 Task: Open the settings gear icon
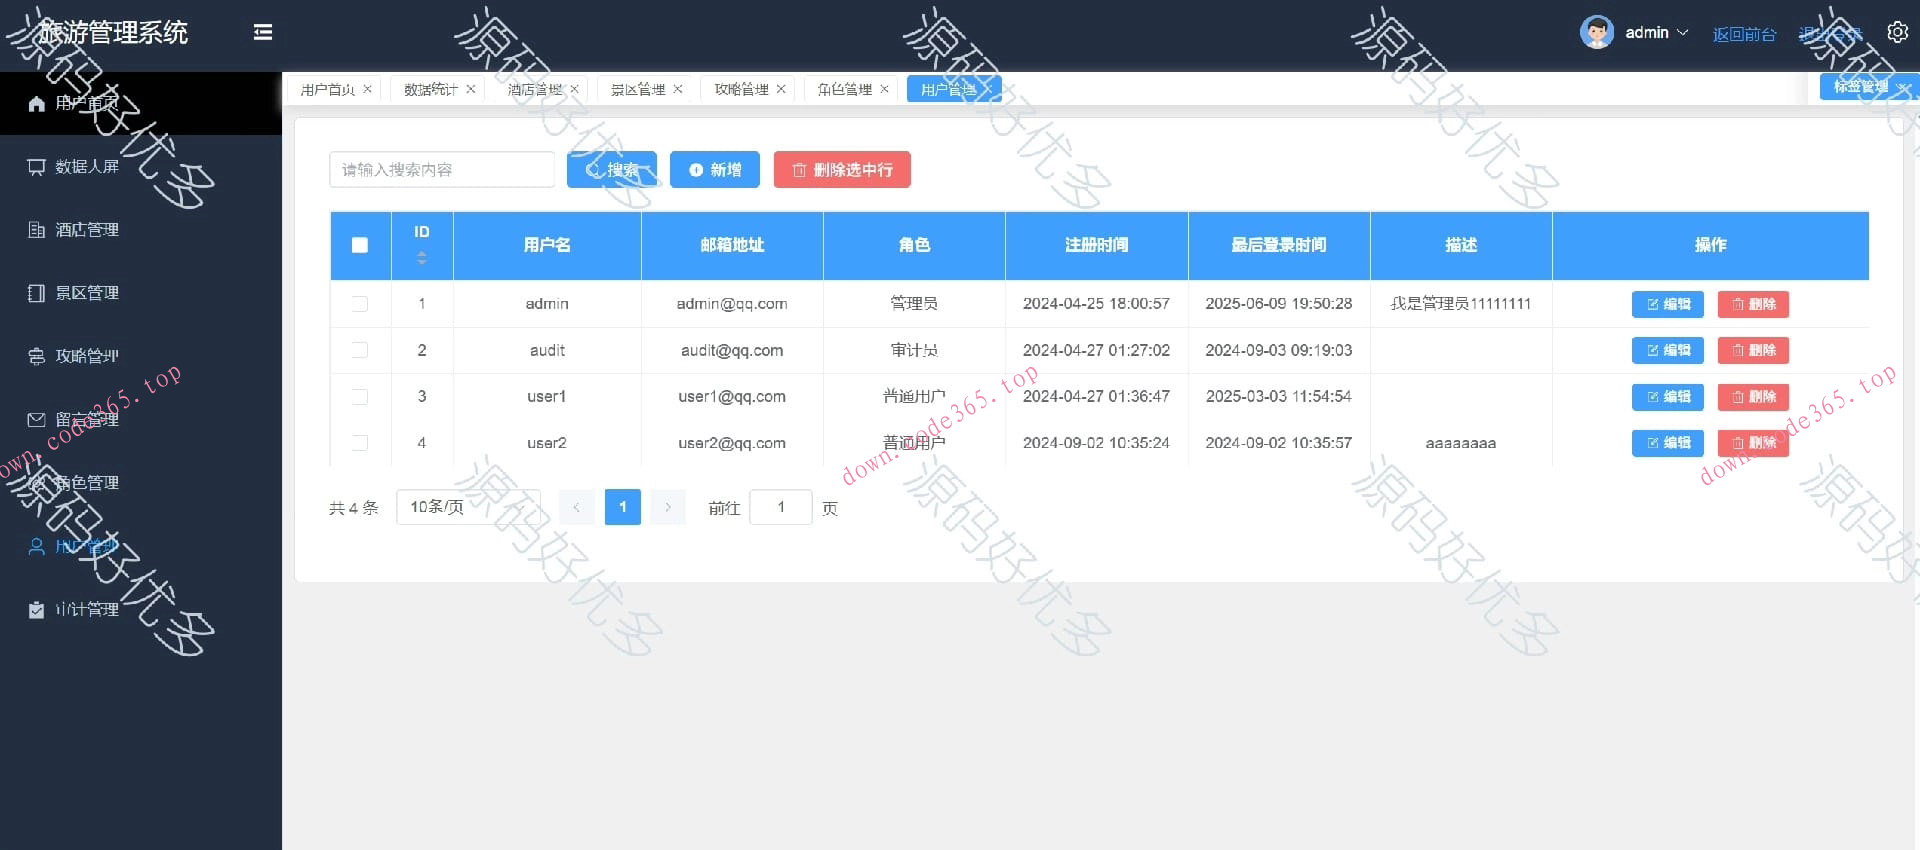[1897, 32]
